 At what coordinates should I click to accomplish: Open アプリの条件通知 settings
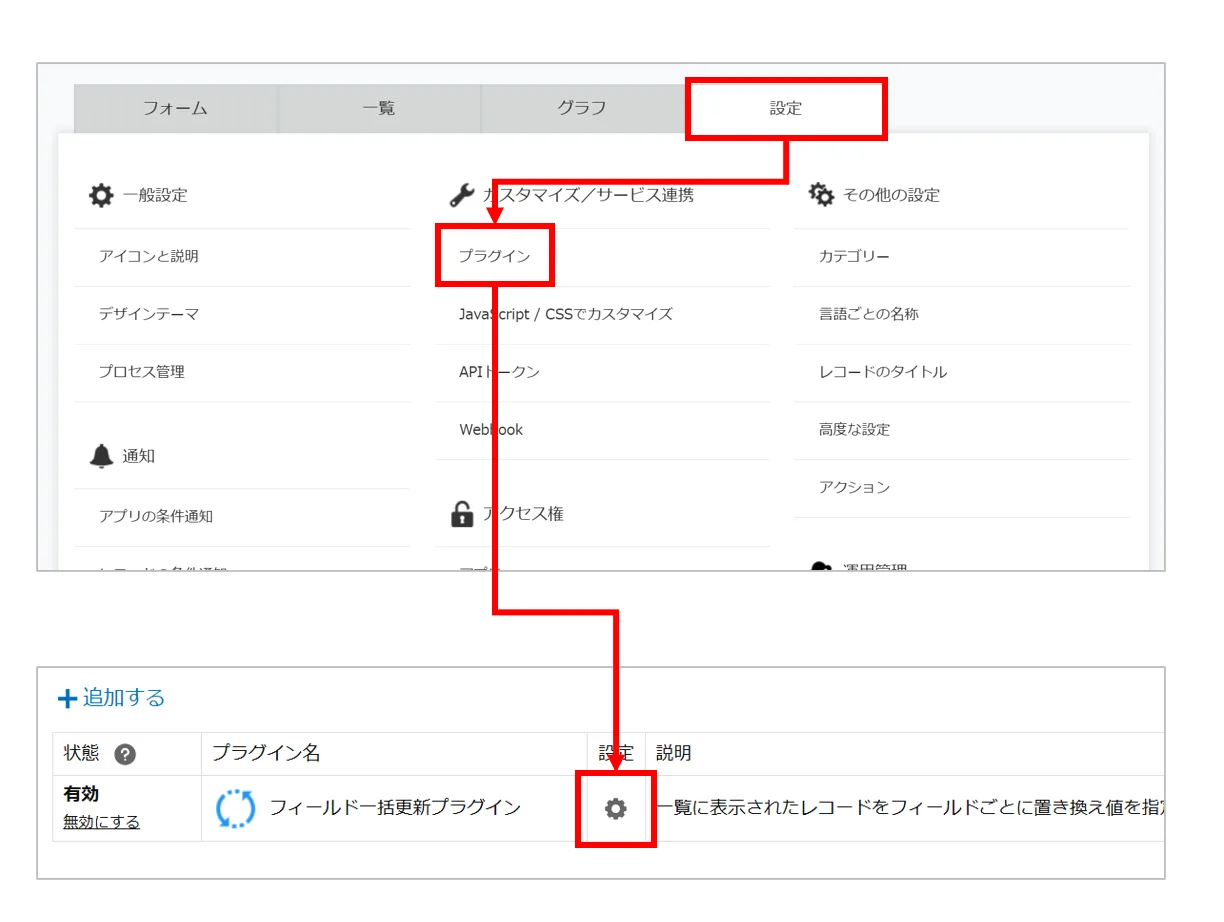(x=155, y=516)
